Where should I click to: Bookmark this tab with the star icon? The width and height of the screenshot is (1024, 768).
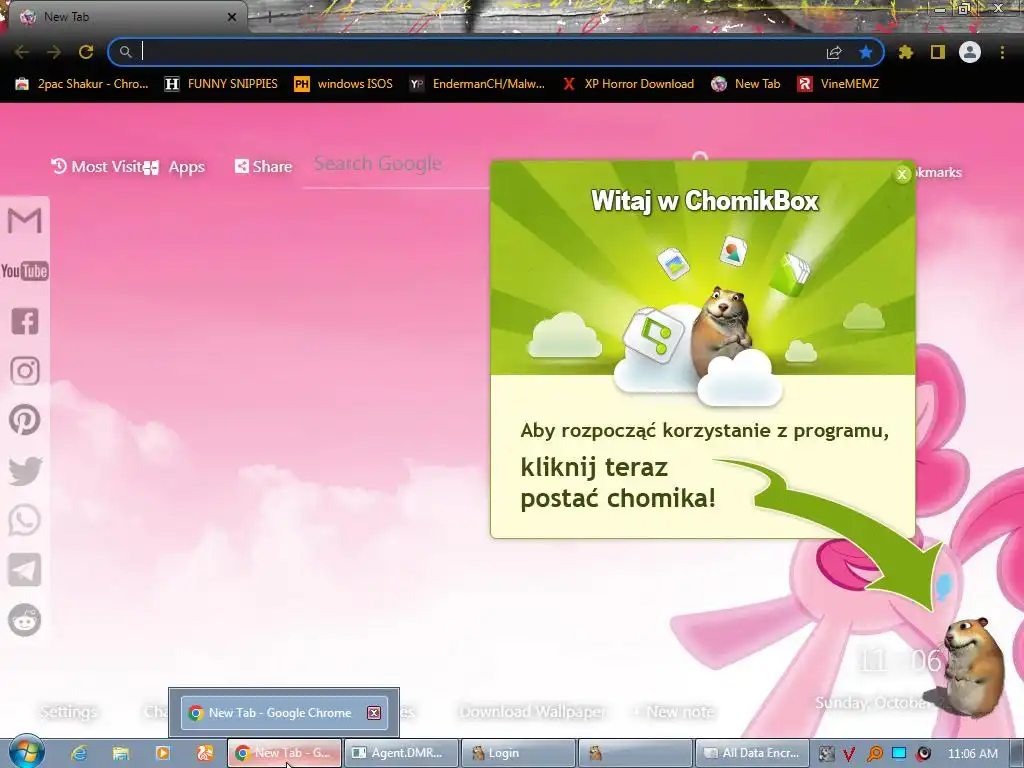point(866,52)
